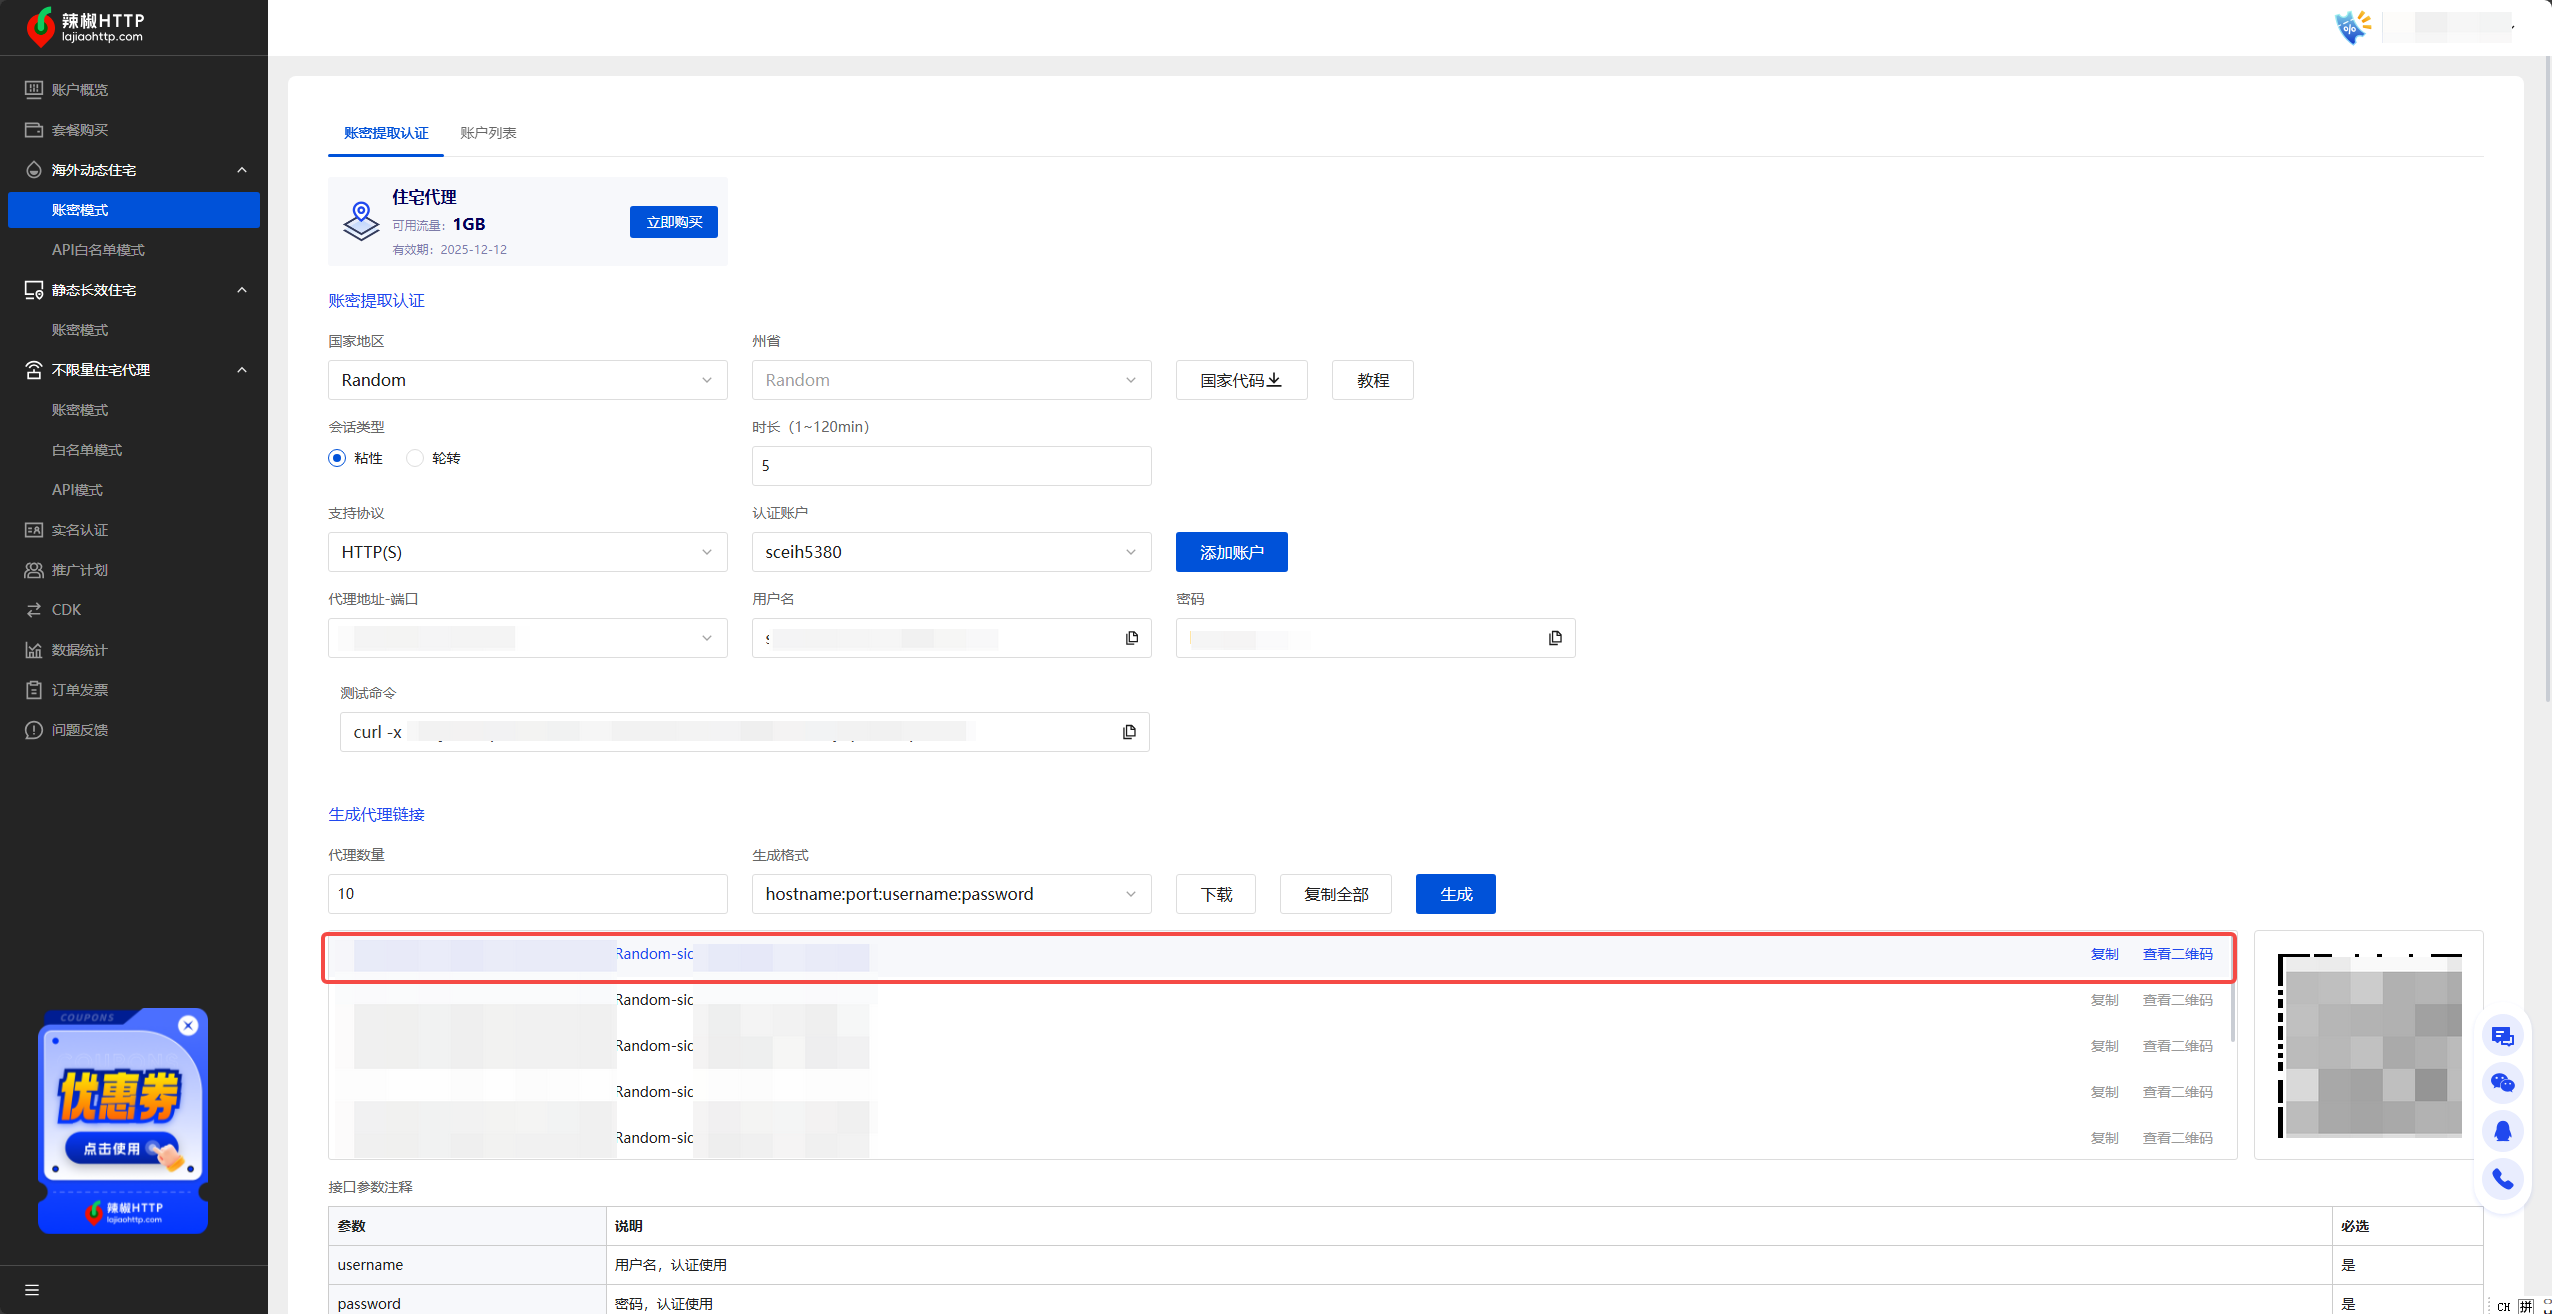Open the 支持协议 HTTP(S) dropdown

click(527, 552)
